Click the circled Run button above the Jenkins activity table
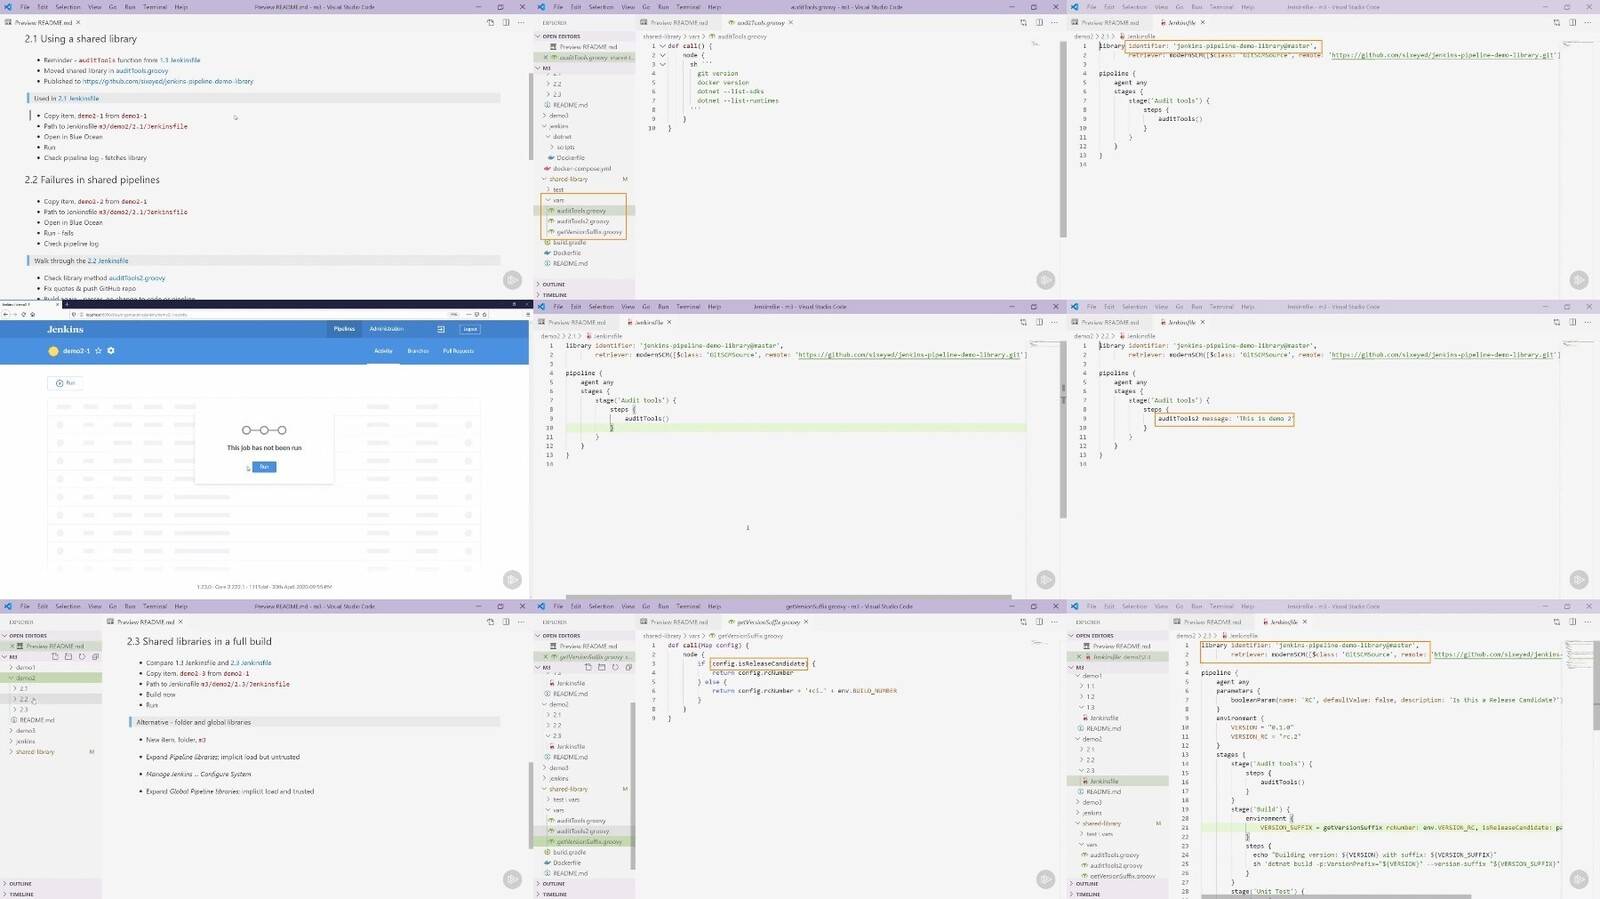 tap(65, 383)
